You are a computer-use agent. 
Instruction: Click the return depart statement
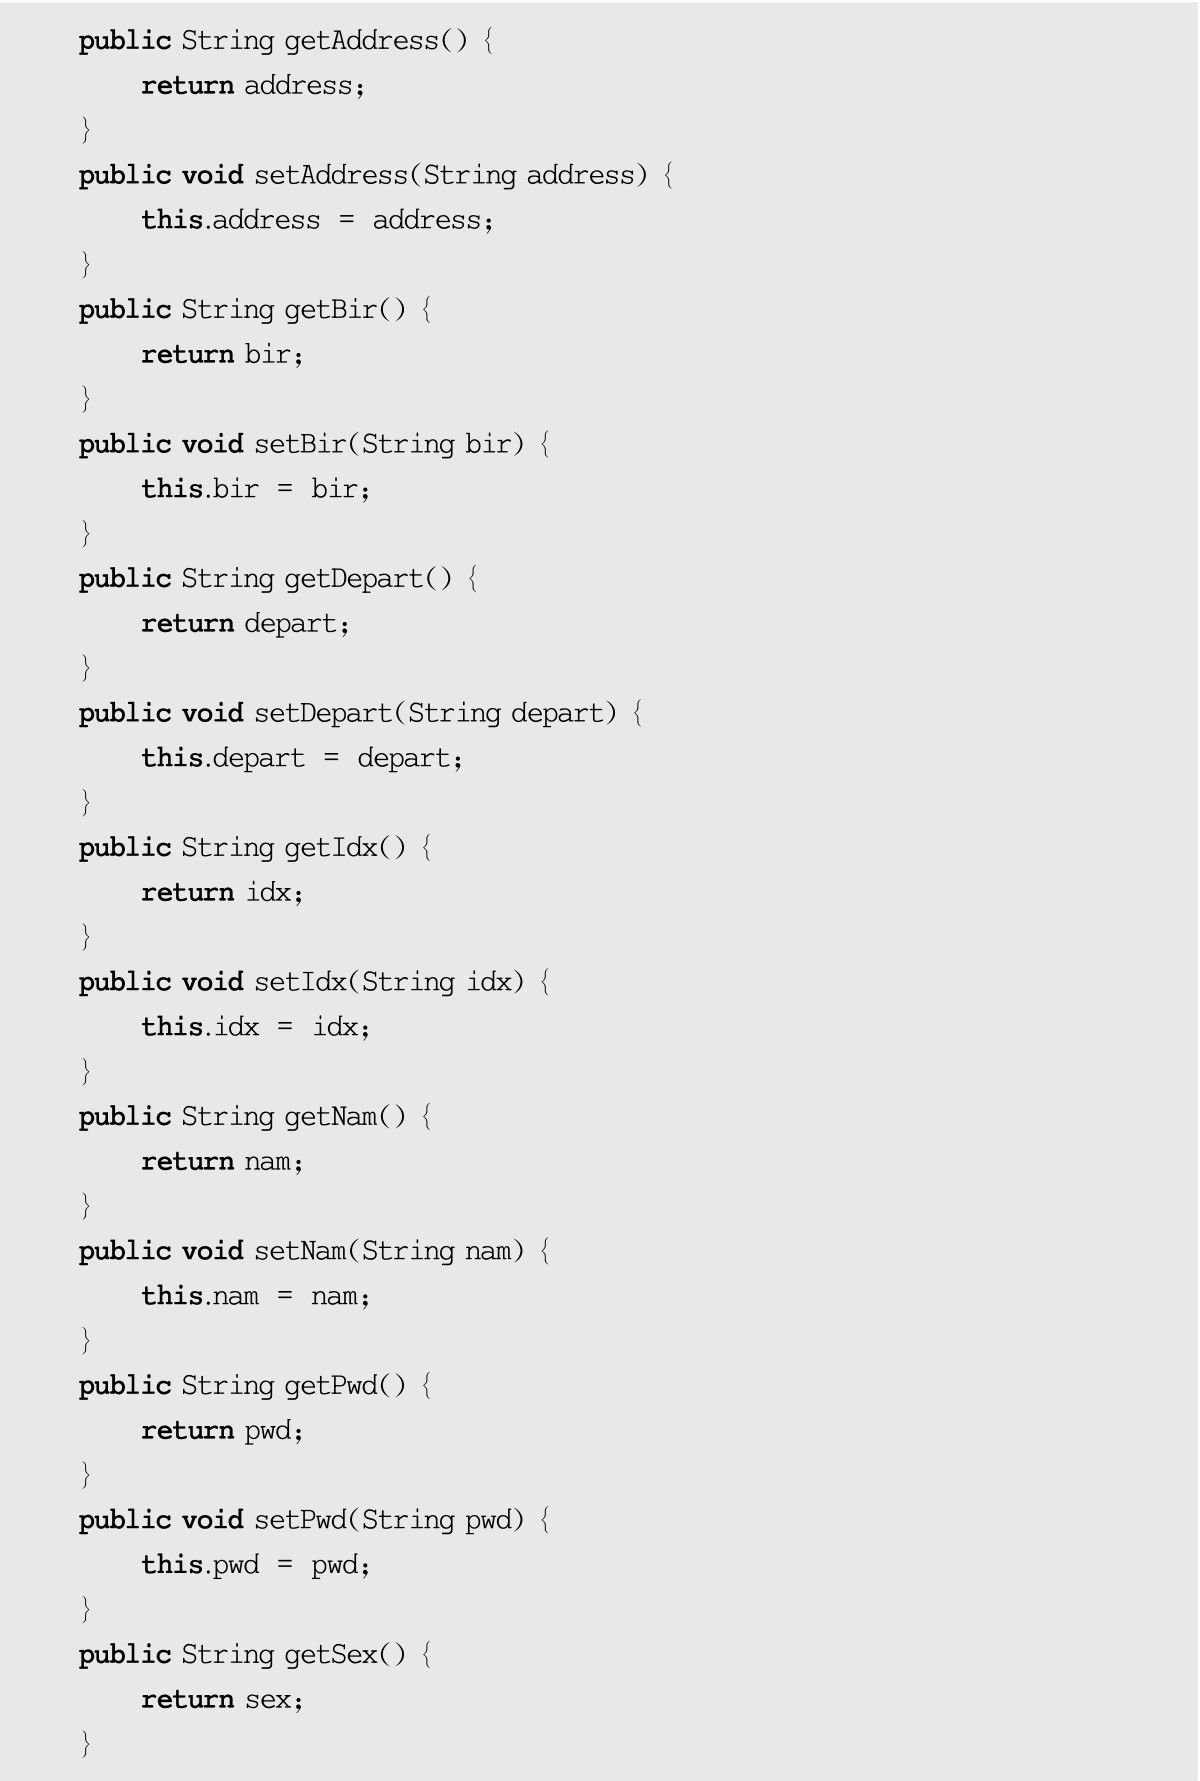(245, 624)
